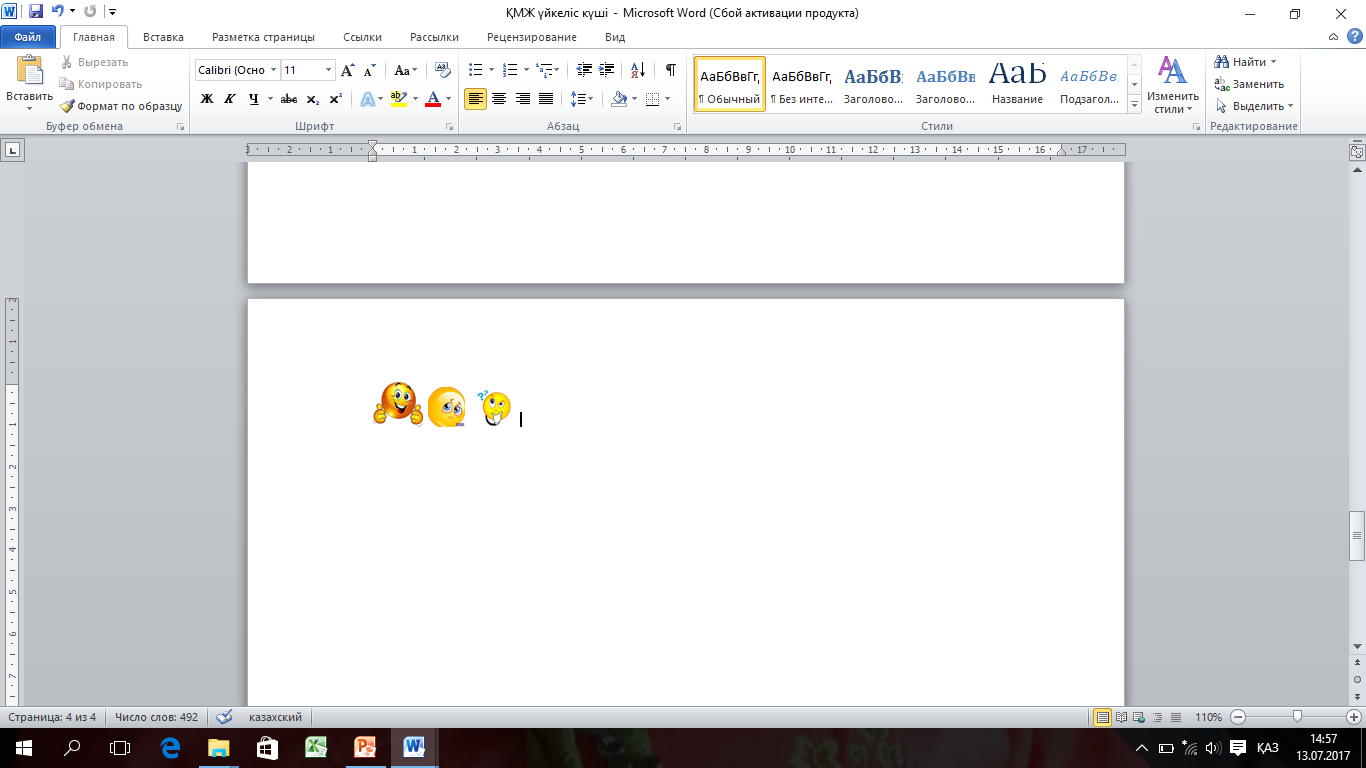Open Excel from the taskbar
The width and height of the screenshot is (1366, 768).
point(316,747)
